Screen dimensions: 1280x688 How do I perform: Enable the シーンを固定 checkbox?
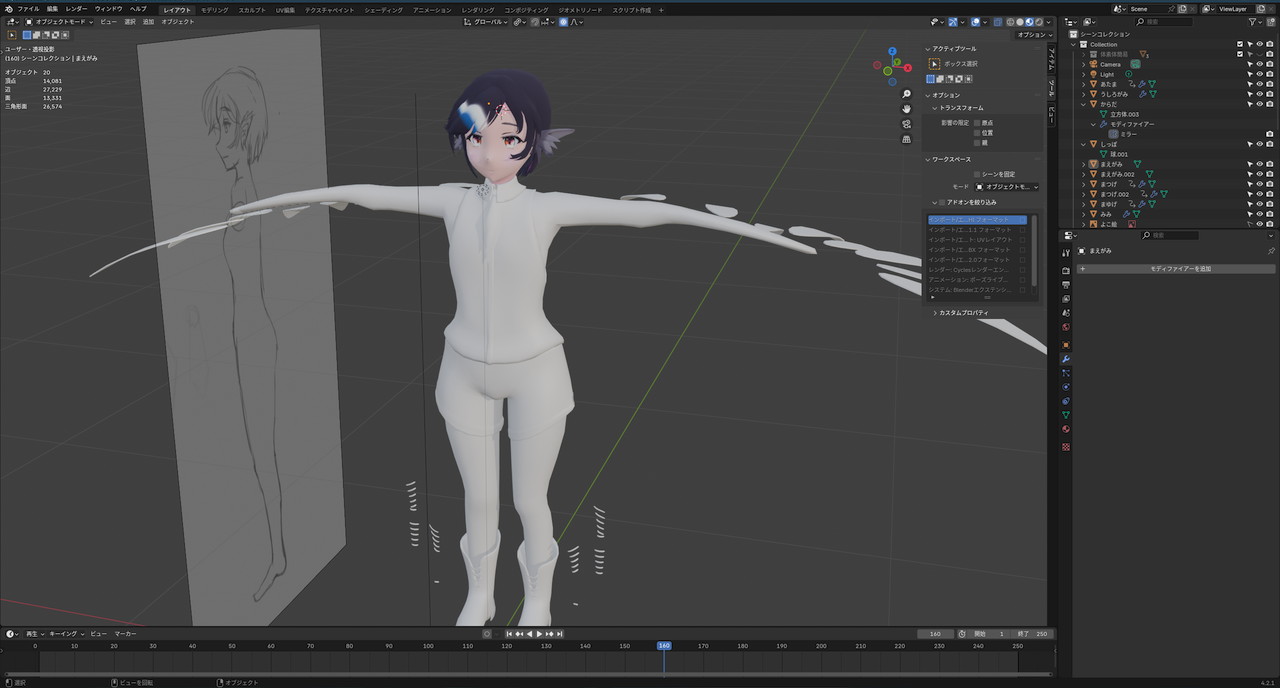(977, 174)
